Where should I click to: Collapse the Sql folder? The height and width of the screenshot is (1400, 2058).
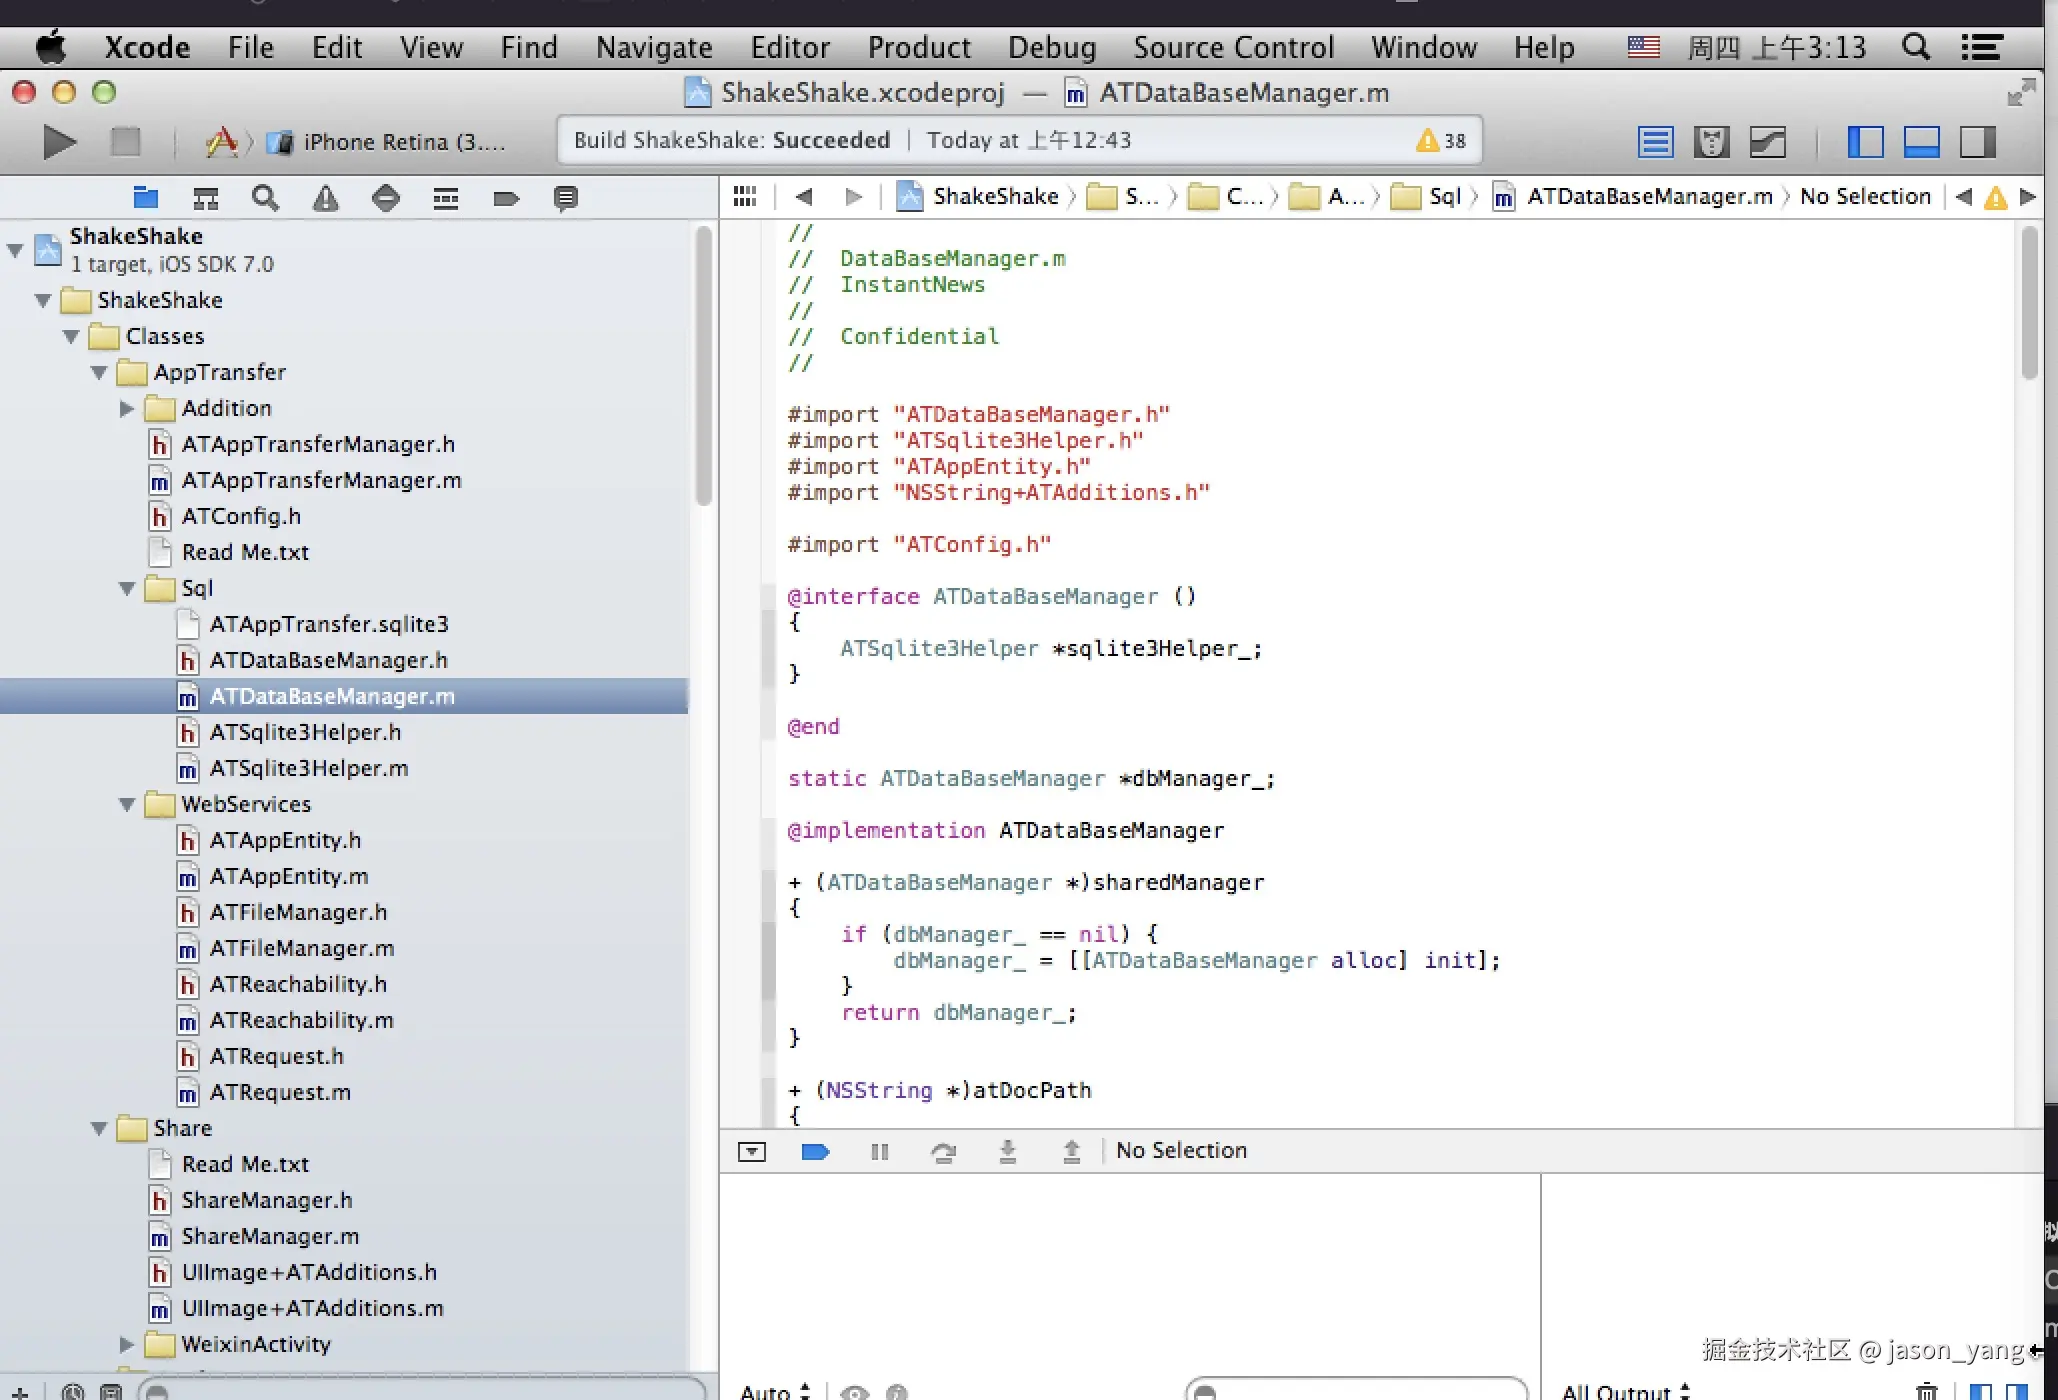[127, 588]
